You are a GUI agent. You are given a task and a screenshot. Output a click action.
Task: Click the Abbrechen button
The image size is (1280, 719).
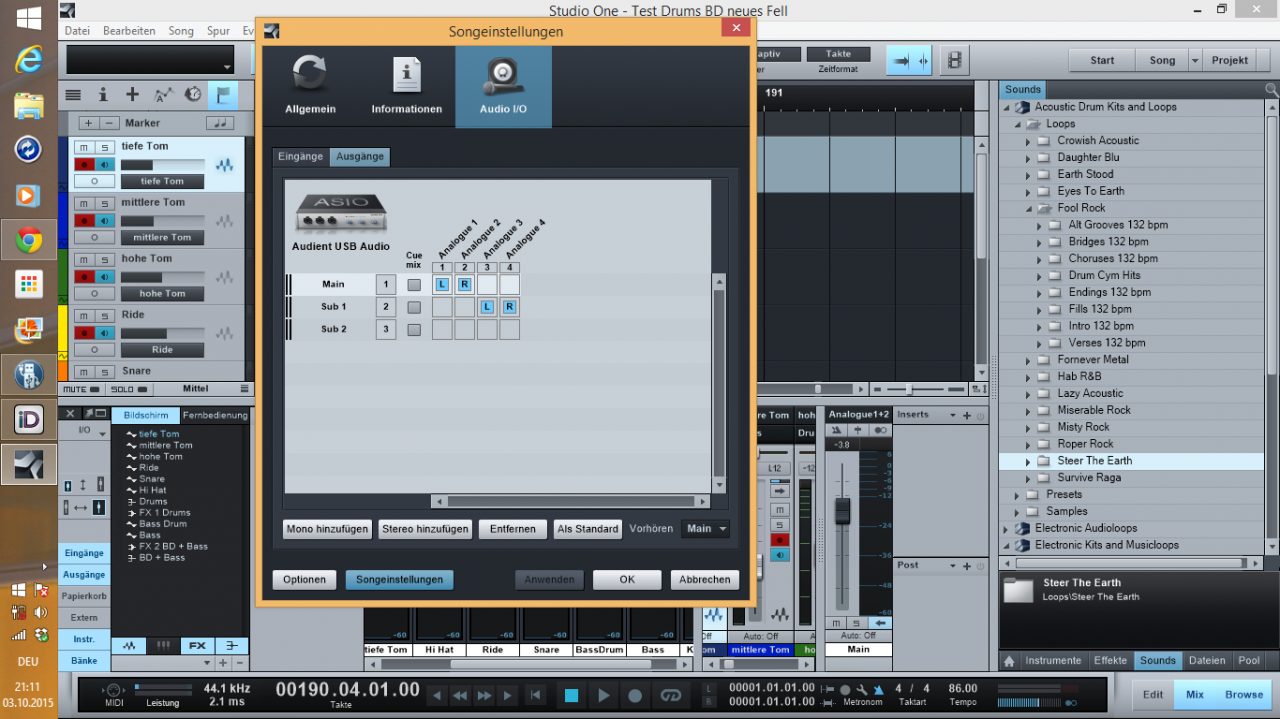pos(705,580)
